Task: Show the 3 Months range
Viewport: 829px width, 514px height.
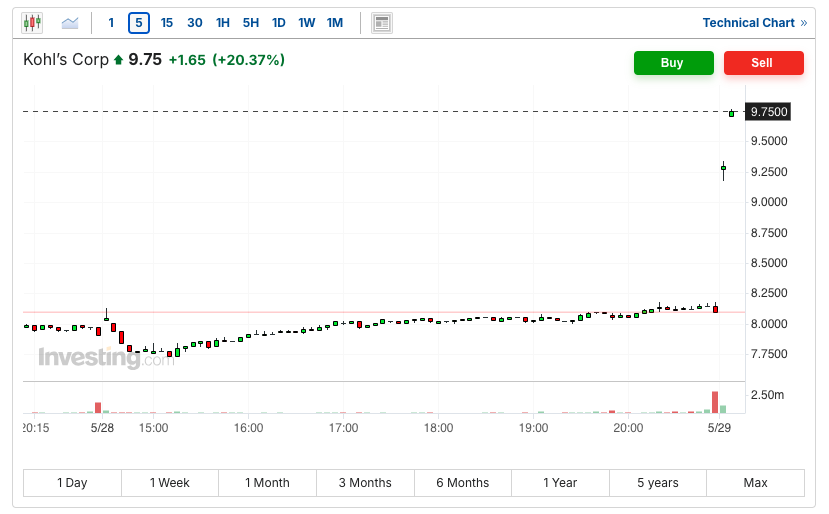Action: coord(365,483)
